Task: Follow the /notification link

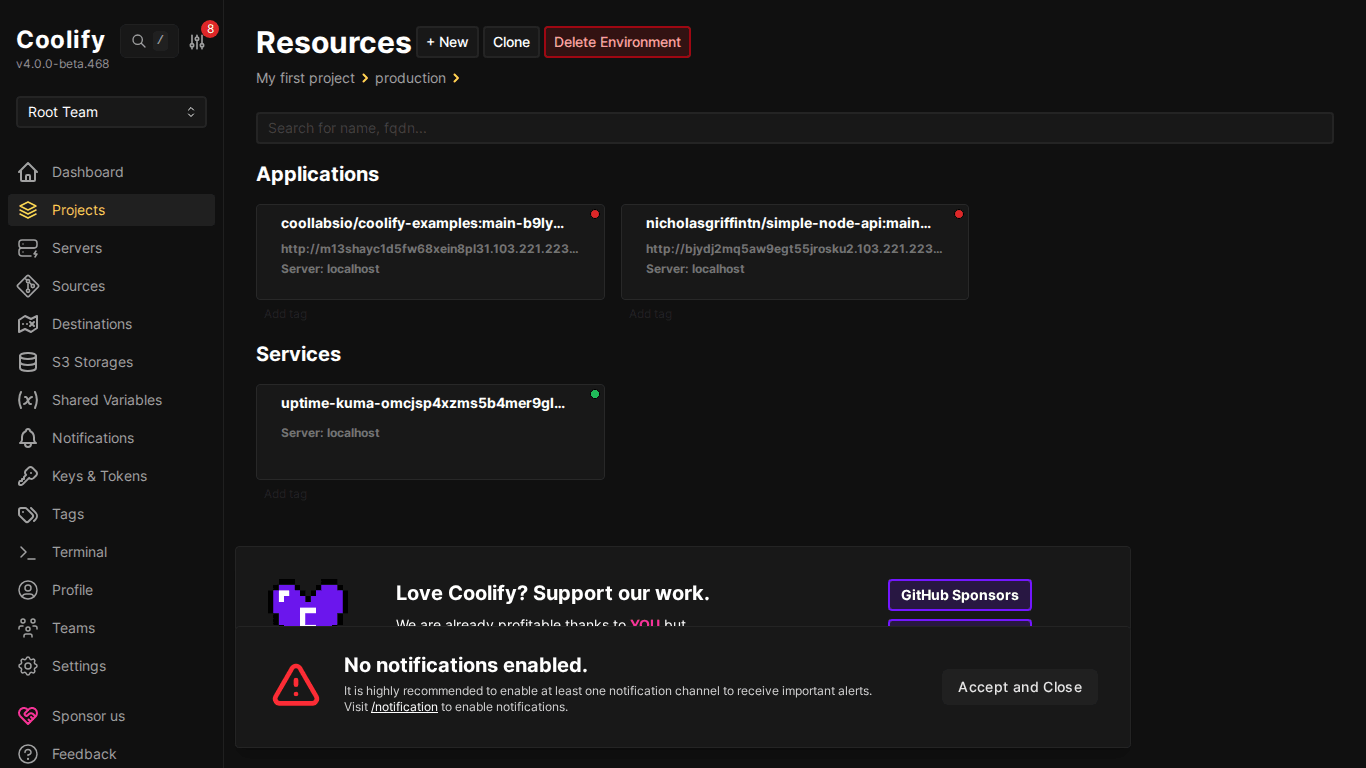Action: [404, 707]
